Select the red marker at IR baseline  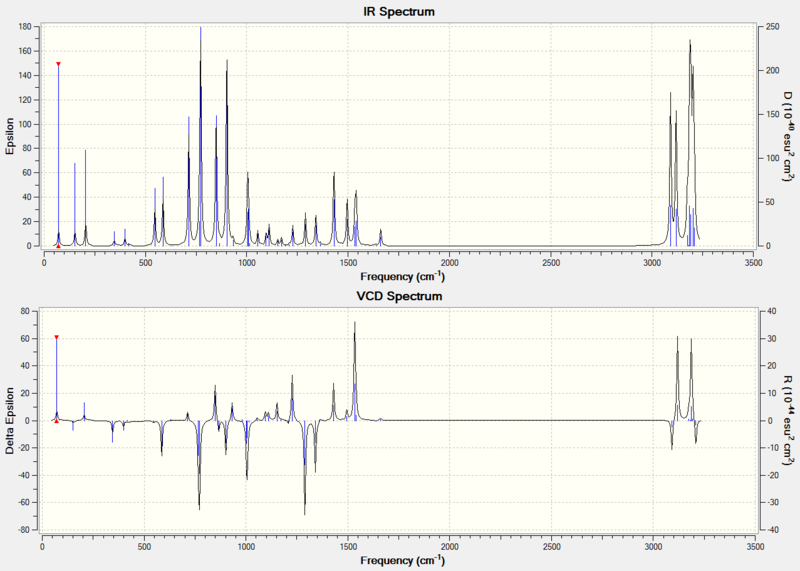[58, 246]
